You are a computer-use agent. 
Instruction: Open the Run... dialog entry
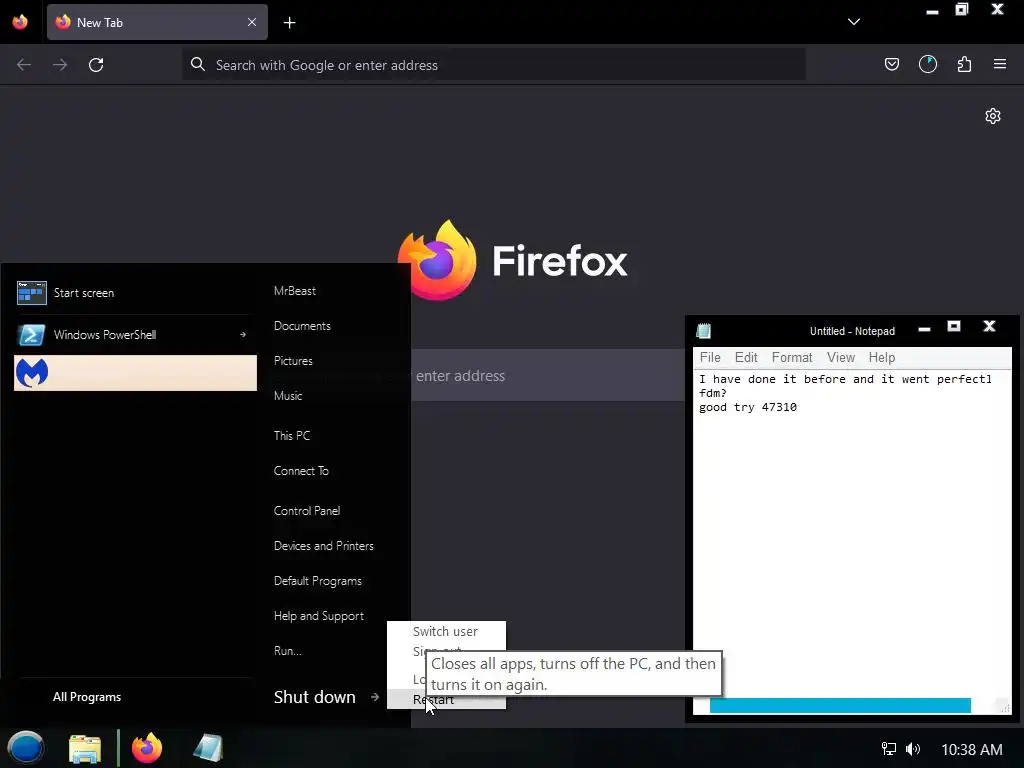(x=288, y=651)
